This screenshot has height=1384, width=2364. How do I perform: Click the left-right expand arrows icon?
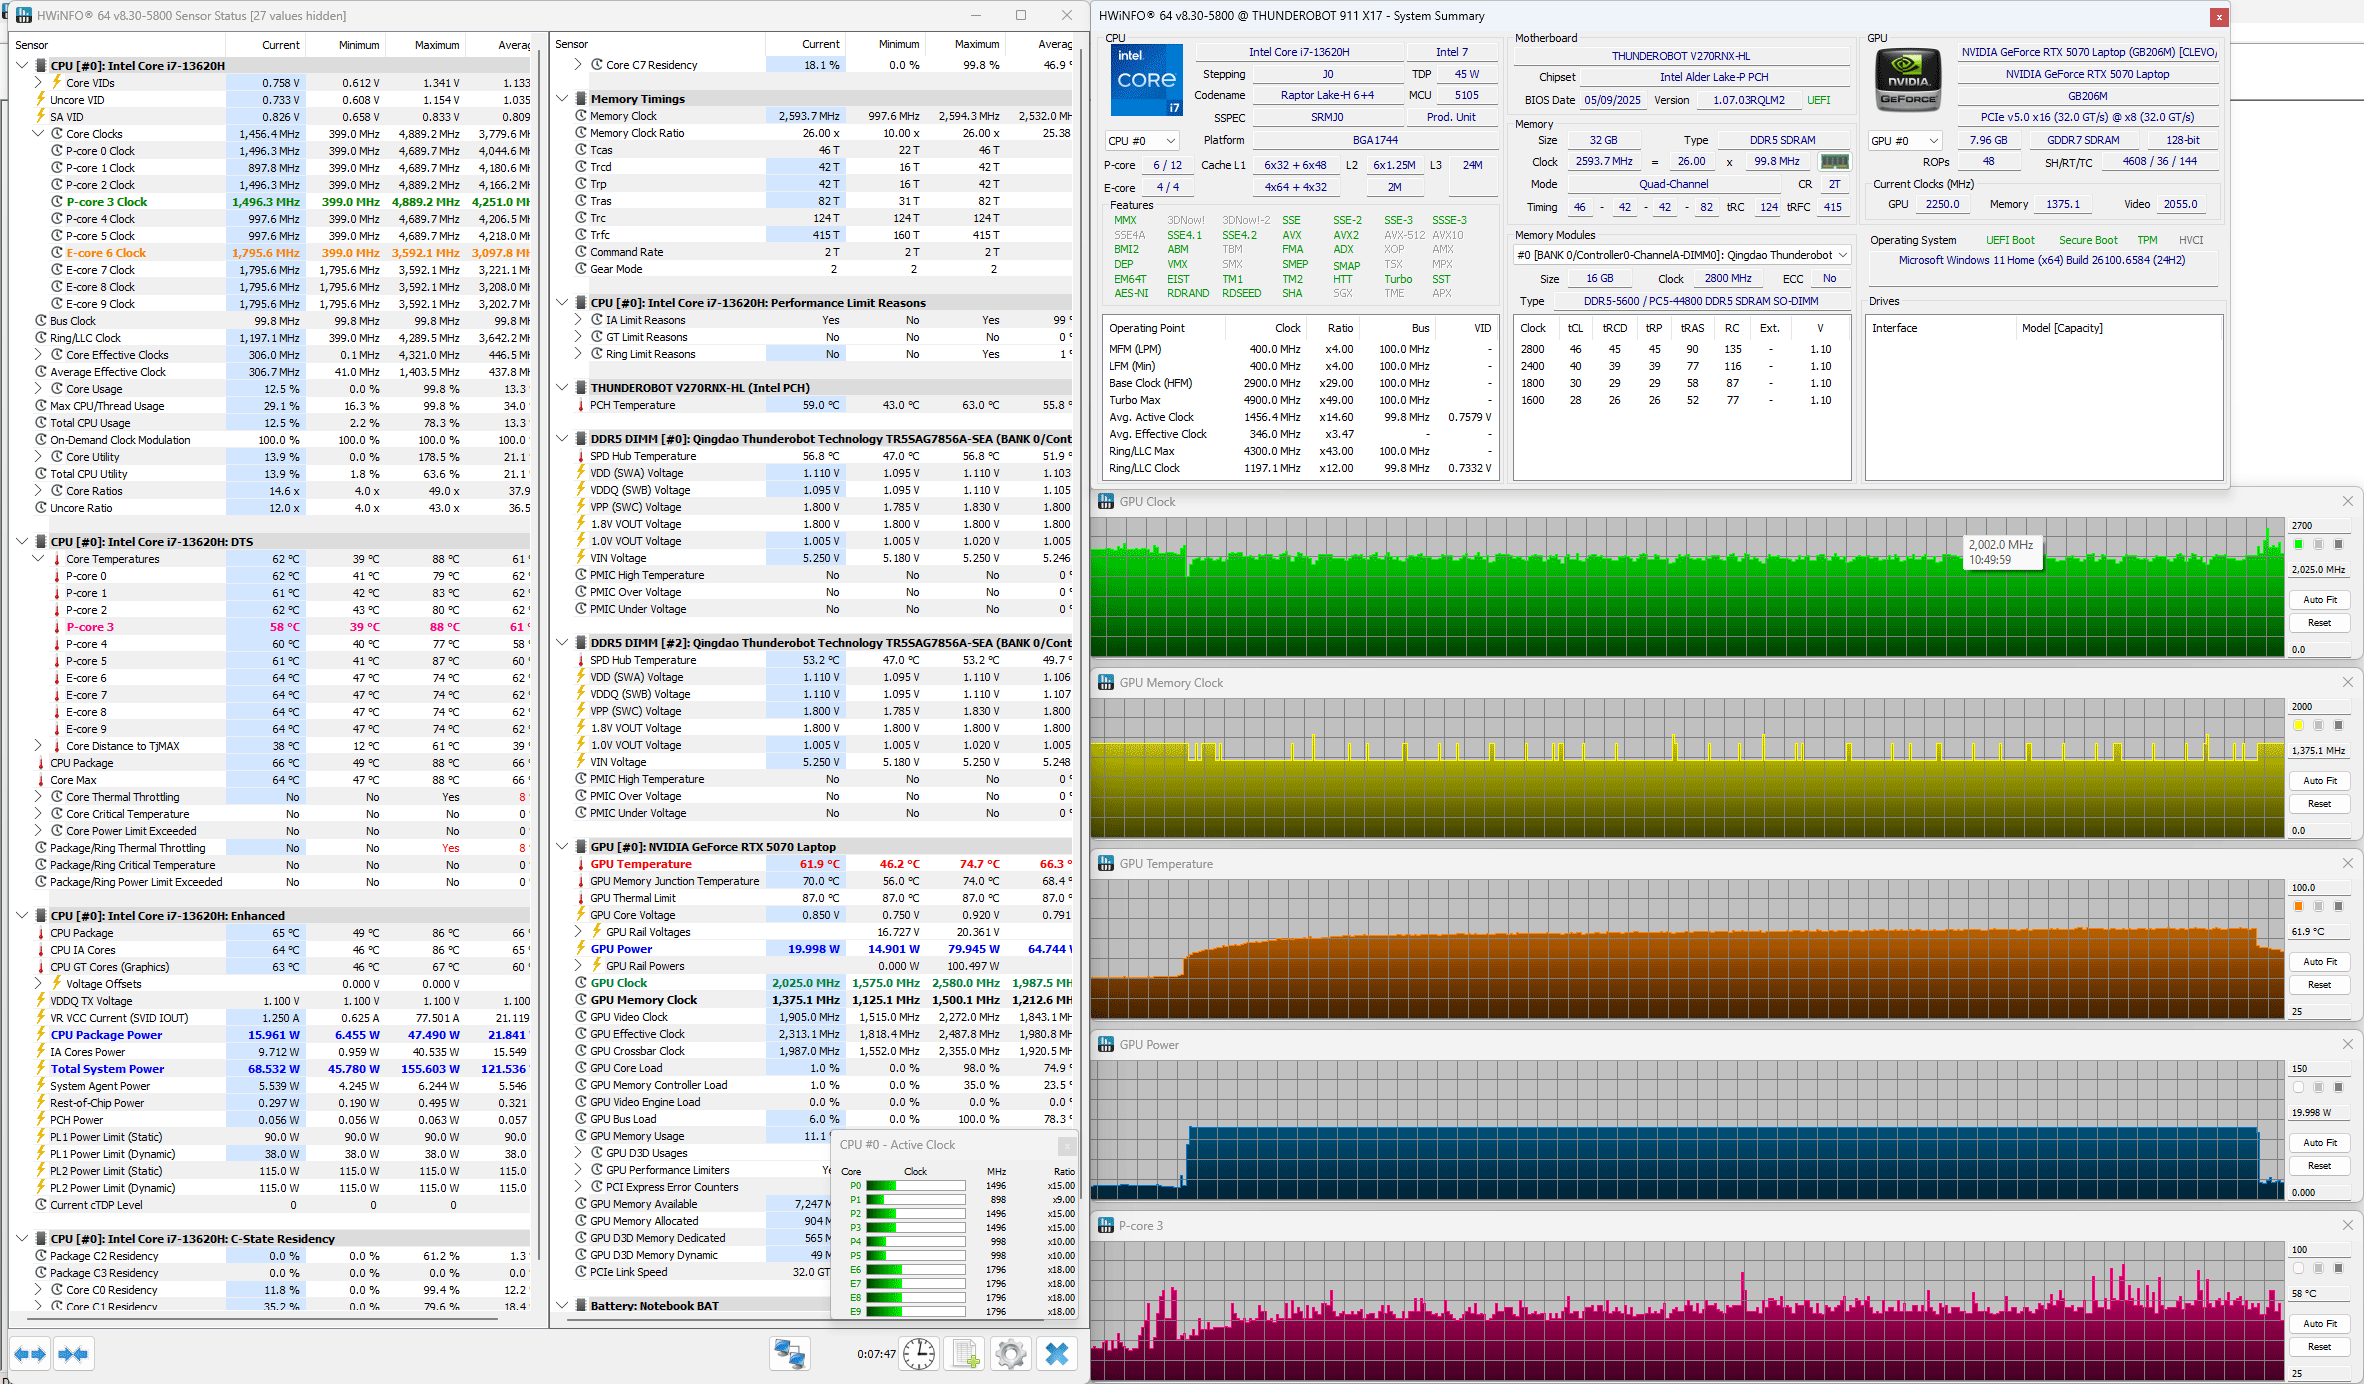[30, 1354]
